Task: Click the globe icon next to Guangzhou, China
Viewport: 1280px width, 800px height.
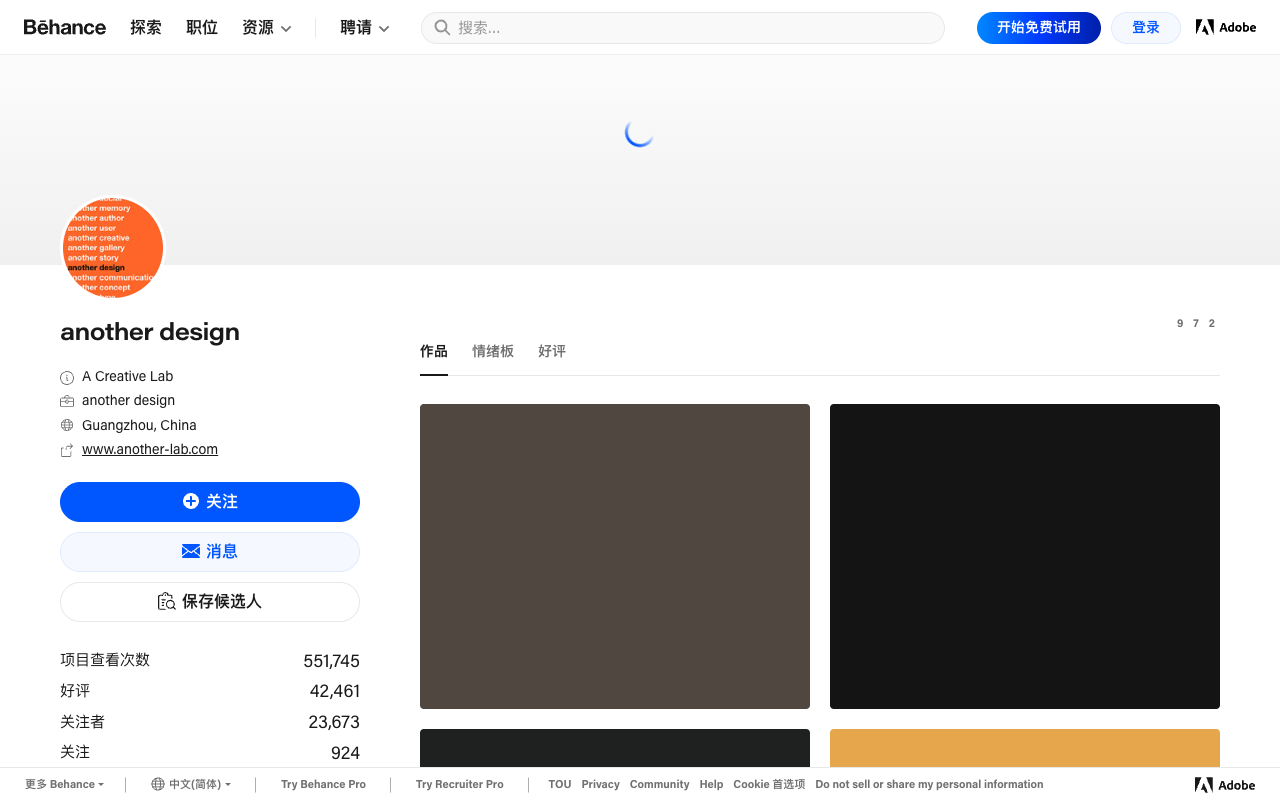Action: pyautogui.click(x=67, y=425)
